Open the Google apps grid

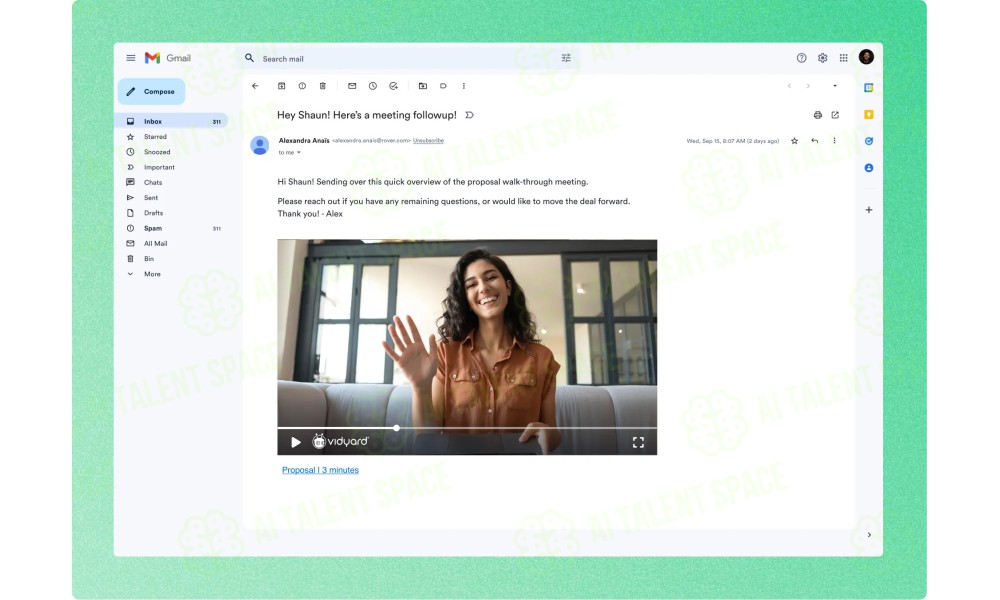click(x=844, y=58)
